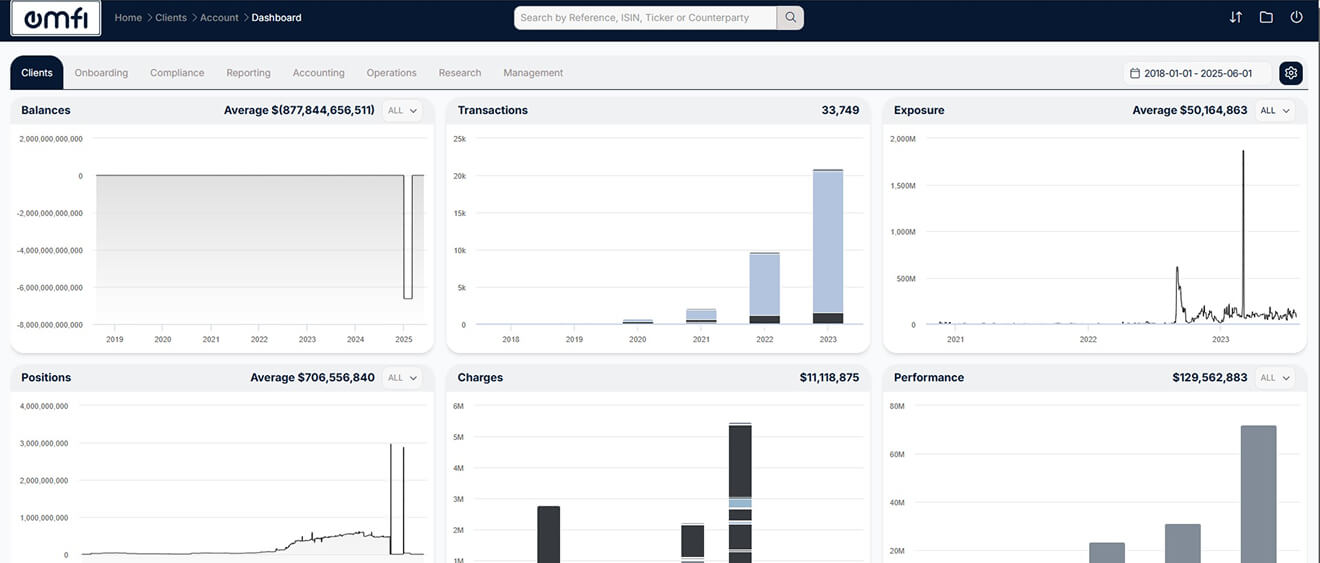Screen dimensions: 1320x563
Task: Navigate to Clients breadcrumb link
Action: click(171, 18)
